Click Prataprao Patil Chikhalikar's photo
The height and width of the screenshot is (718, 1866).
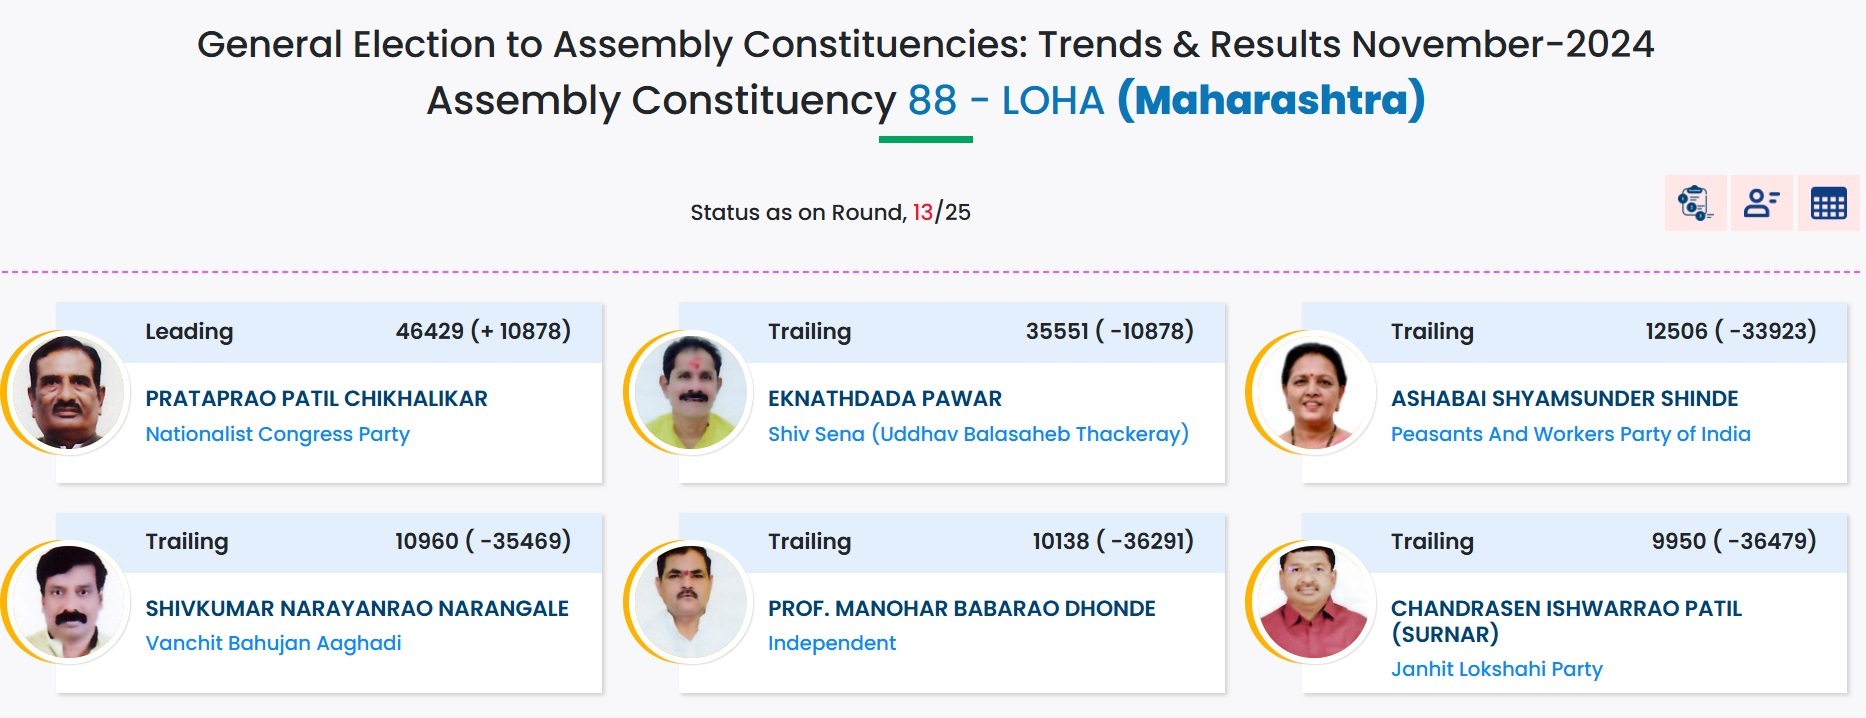coord(68,392)
